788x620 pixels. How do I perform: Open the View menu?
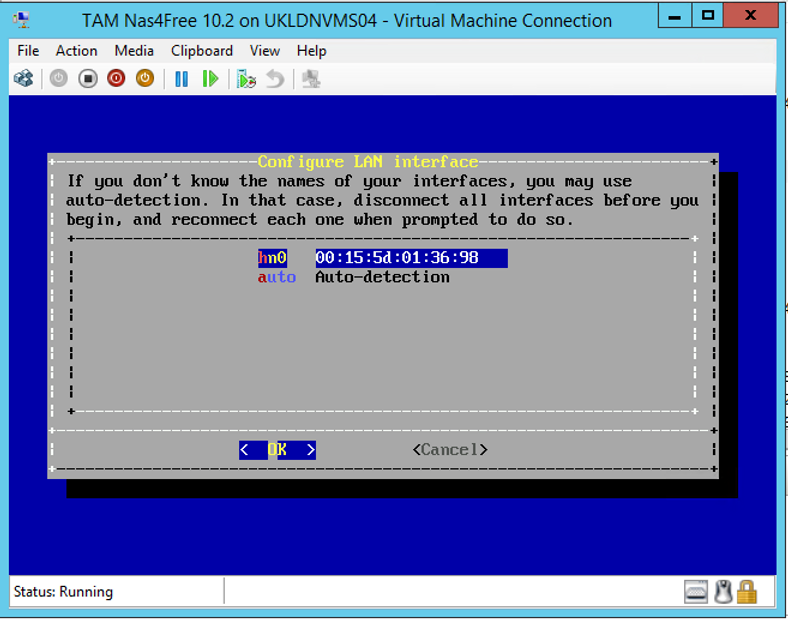(x=264, y=51)
